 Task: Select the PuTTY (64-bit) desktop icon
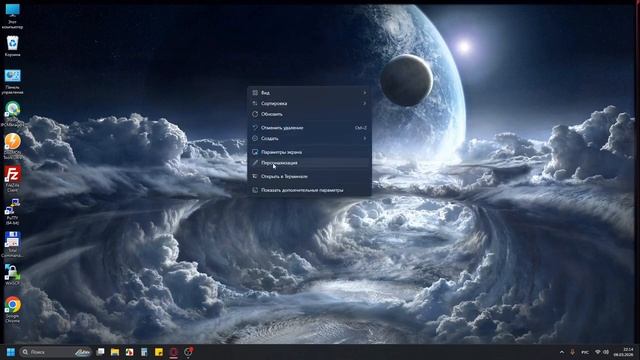(12, 212)
